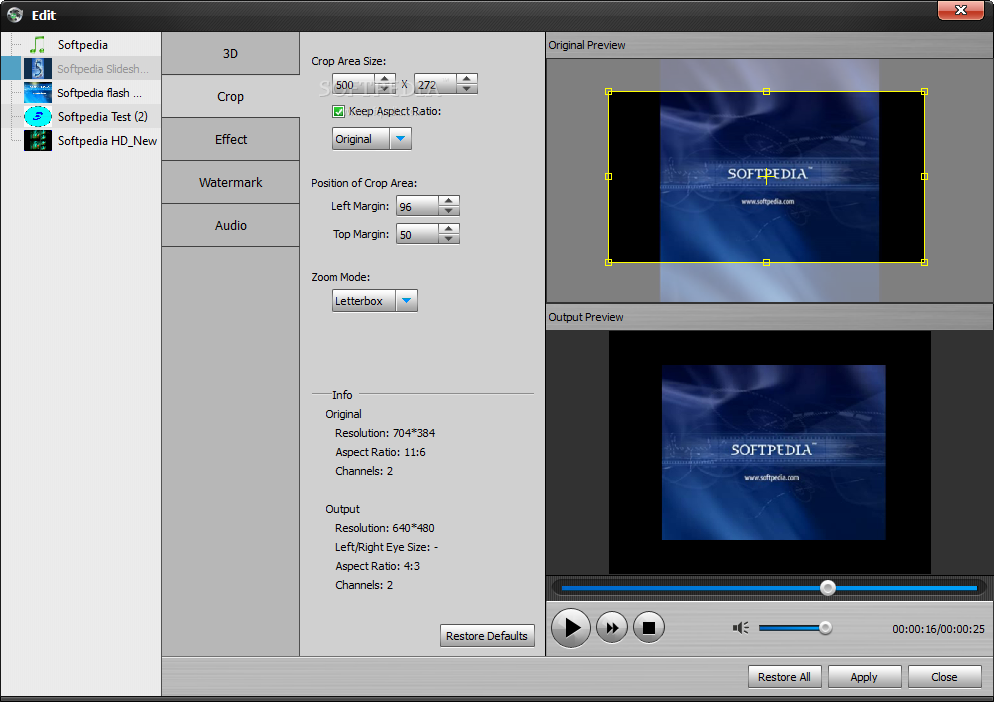Apply the crop changes
994x702 pixels.
click(864, 677)
